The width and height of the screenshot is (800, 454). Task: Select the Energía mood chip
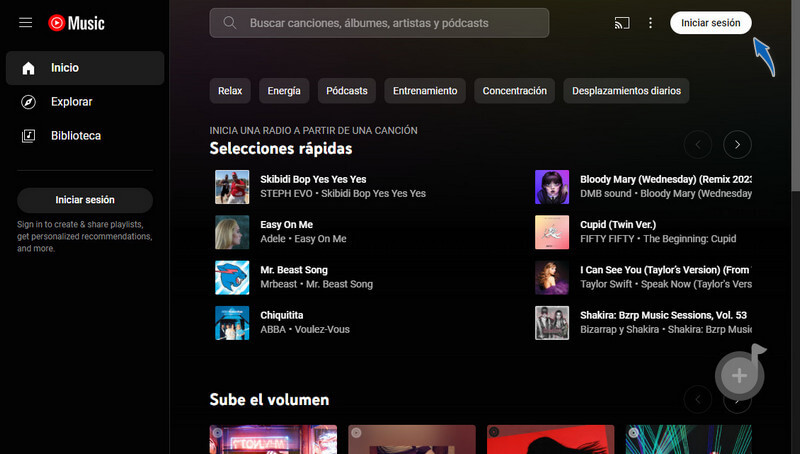pos(284,91)
